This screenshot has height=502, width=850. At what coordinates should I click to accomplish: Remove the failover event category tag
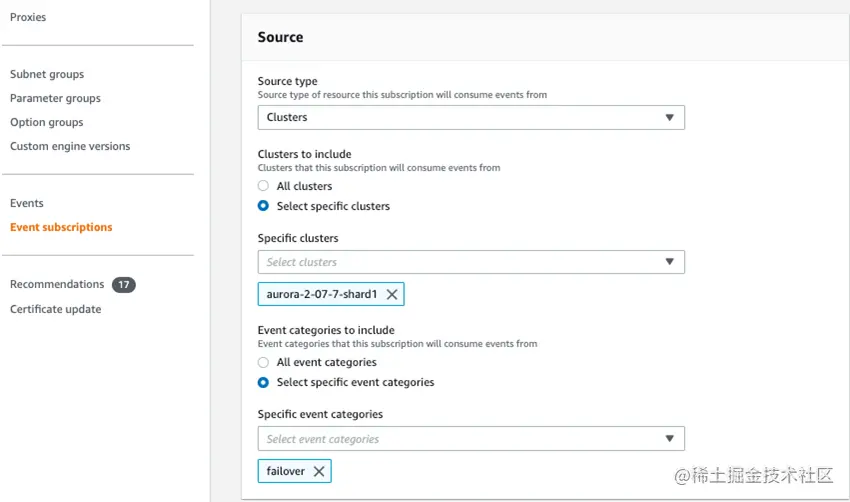pos(319,472)
